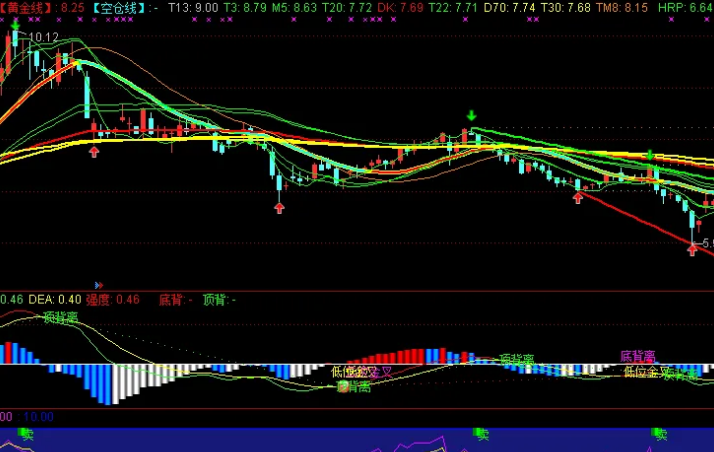Click the TM8: 8.15 value
This screenshot has width=714, height=452.
pyautogui.click(x=622, y=8)
